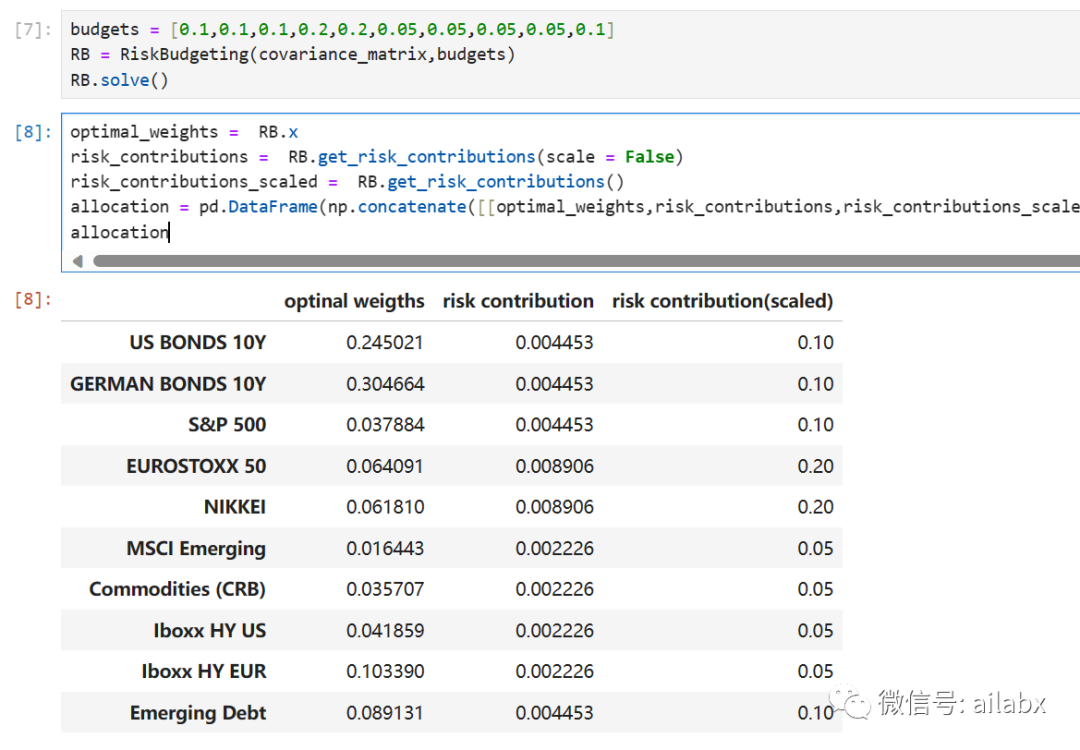Image resolution: width=1080 pixels, height=750 pixels.
Task: Click the Iboxx HY EUR row label
Action: click(204, 671)
